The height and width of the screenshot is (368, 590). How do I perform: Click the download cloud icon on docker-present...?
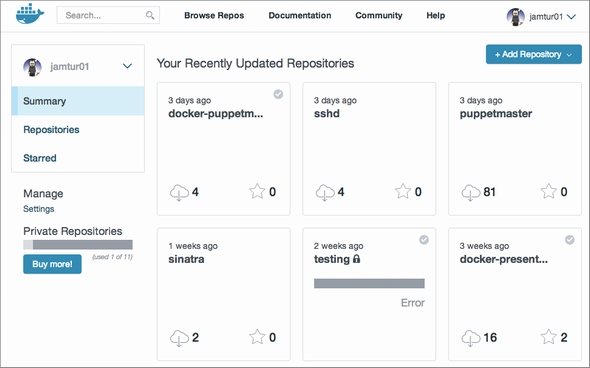(471, 338)
